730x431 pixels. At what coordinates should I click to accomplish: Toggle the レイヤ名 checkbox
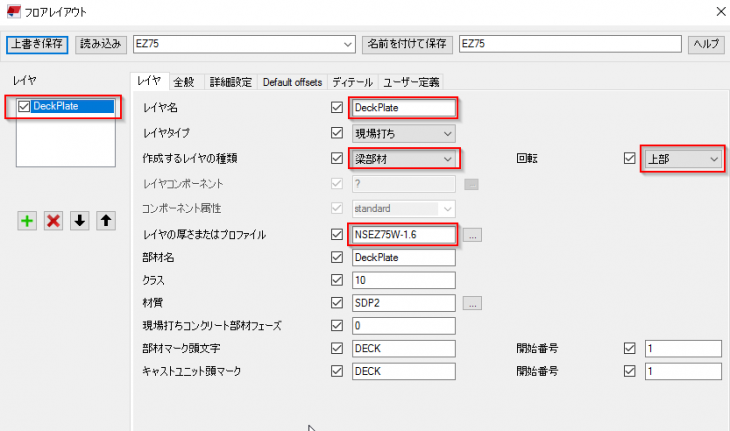(337, 108)
